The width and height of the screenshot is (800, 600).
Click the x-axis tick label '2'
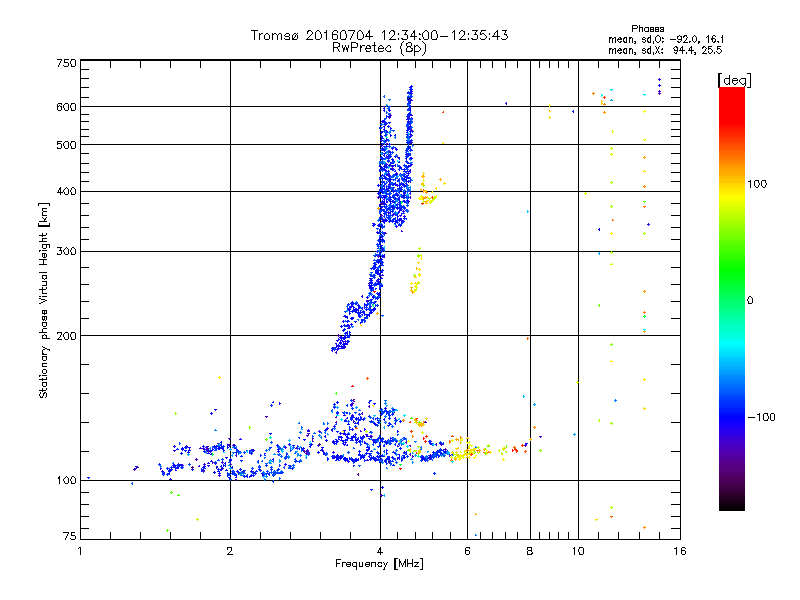point(230,551)
